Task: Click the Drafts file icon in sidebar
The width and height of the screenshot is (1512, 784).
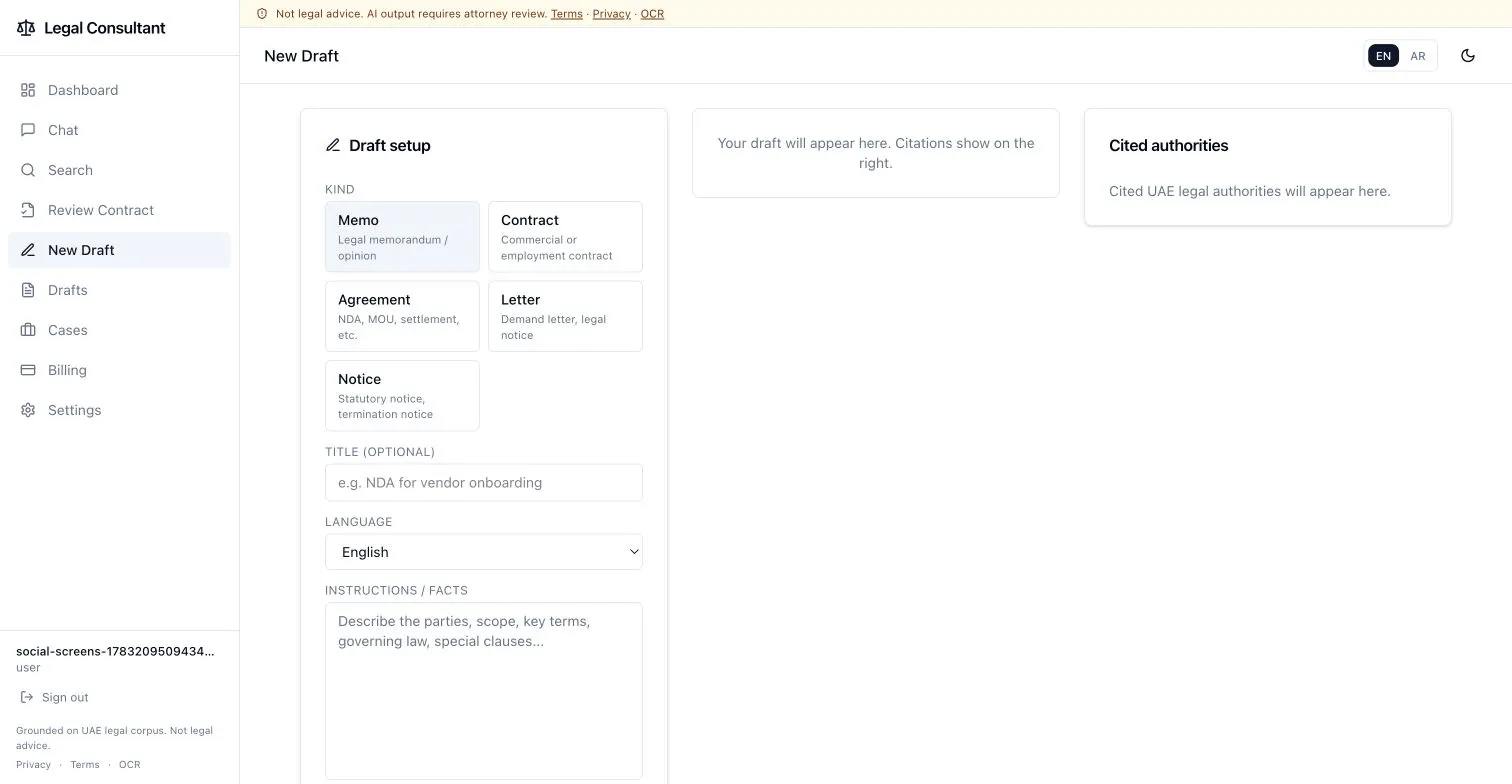Action: (28, 290)
